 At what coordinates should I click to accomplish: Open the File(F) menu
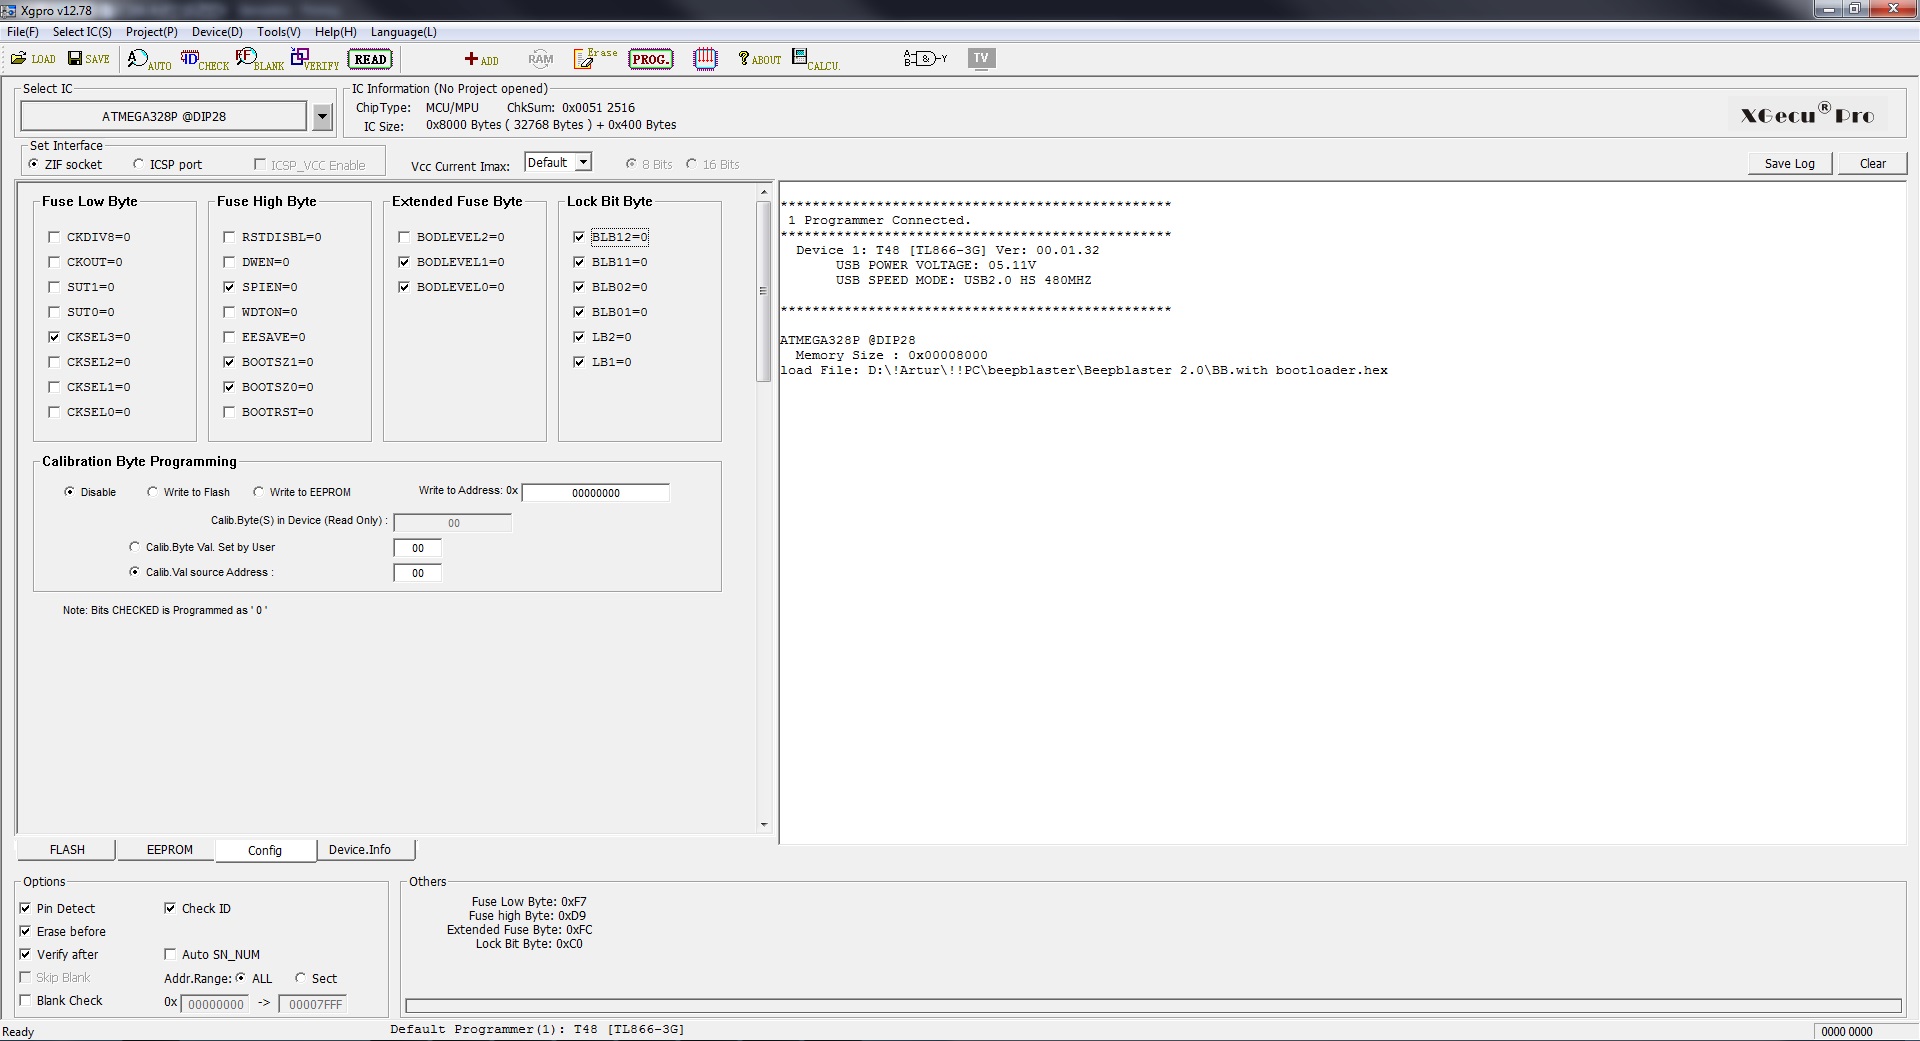23,32
